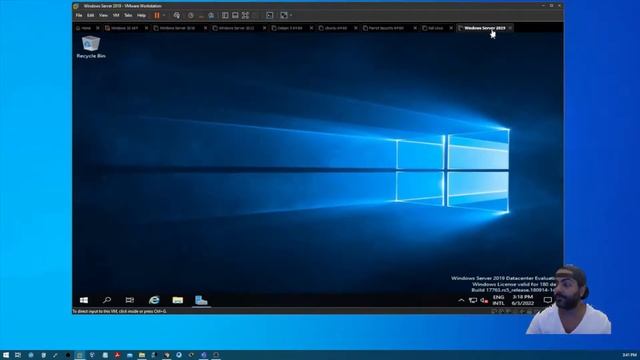This screenshot has height=360, width=640.
Task: Toggle the thumbnail bar view icon
Action: click(x=235, y=16)
